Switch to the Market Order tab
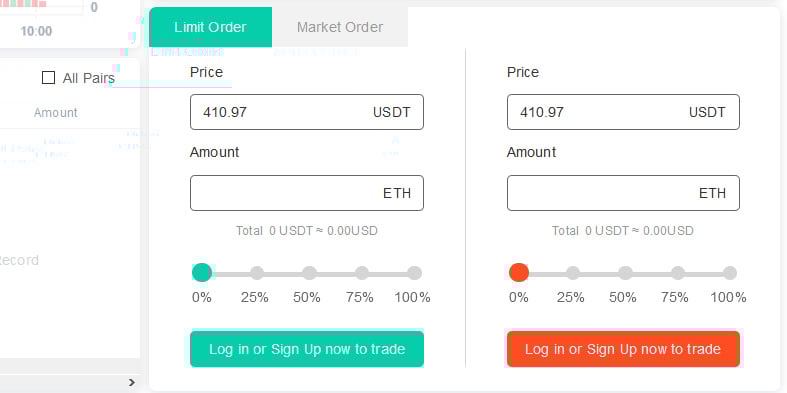 340,27
